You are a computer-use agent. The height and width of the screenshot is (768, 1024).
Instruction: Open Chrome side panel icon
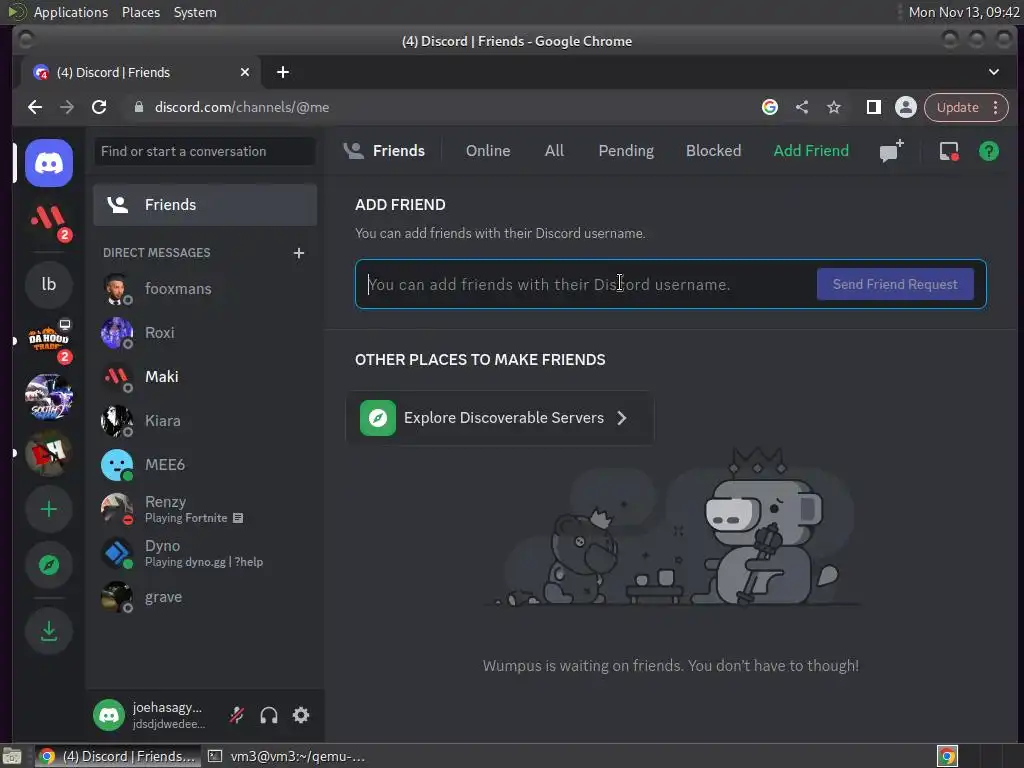pyautogui.click(x=873, y=107)
